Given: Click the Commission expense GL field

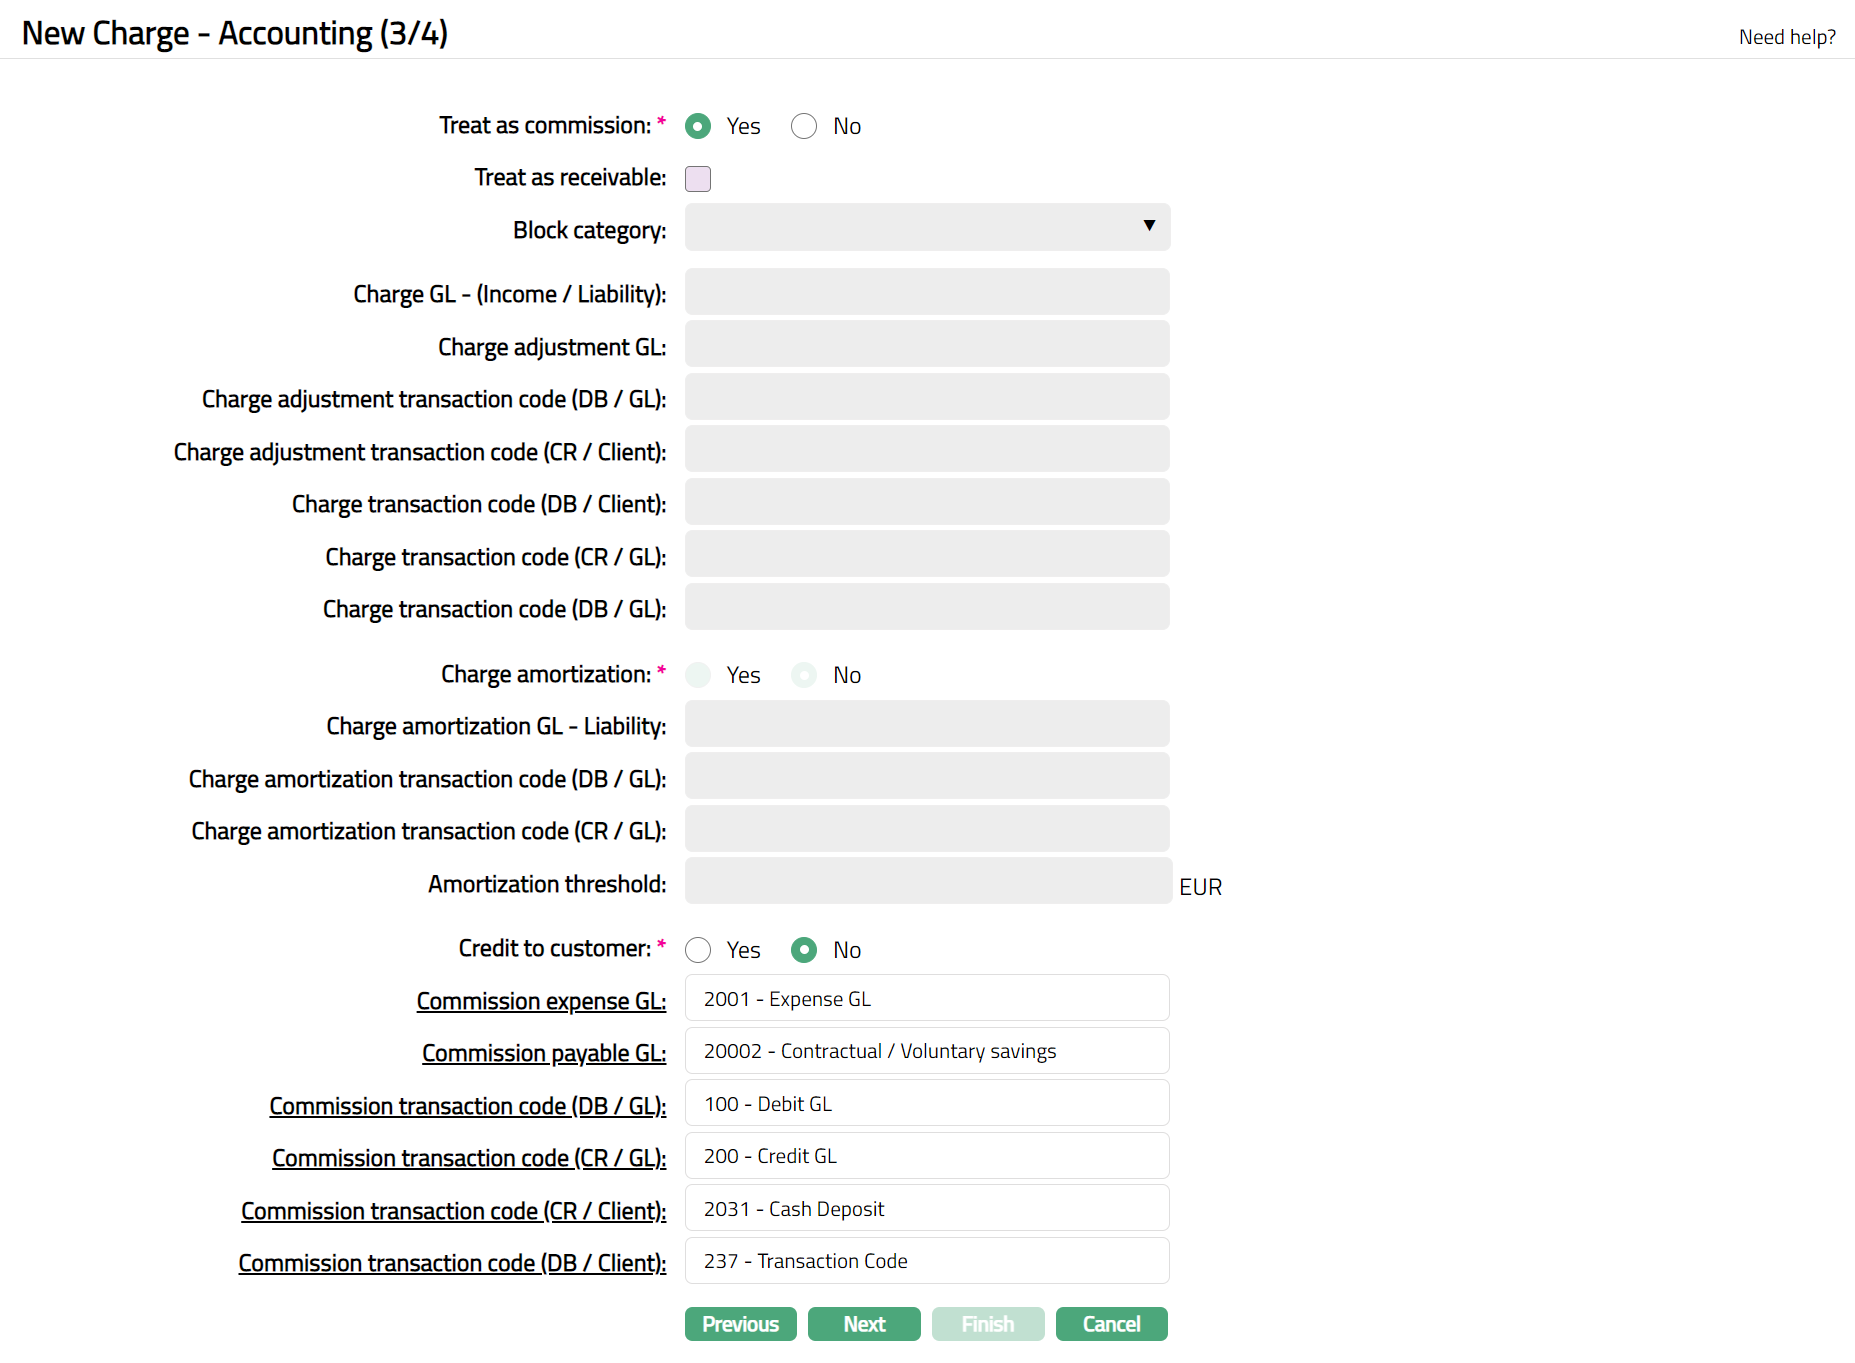Looking at the screenshot, I should click(927, 998).
